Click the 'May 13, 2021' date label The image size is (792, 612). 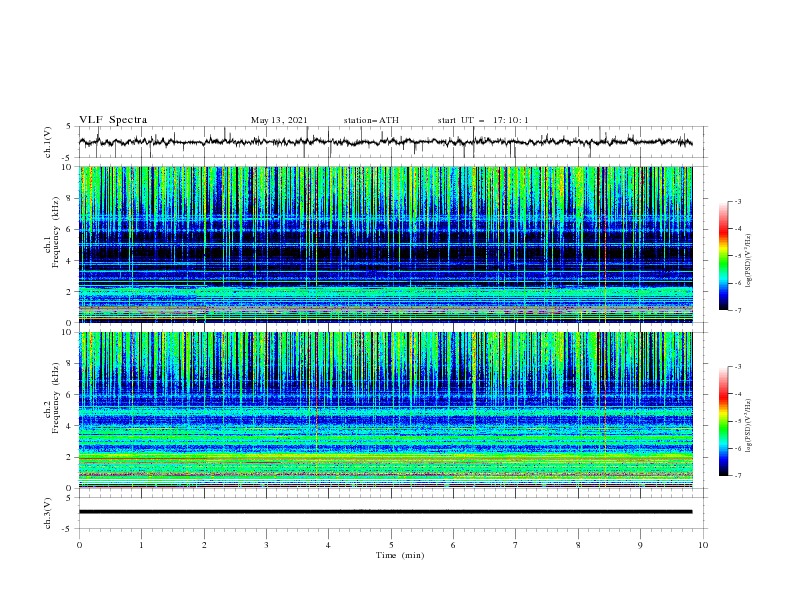(279, 120)
